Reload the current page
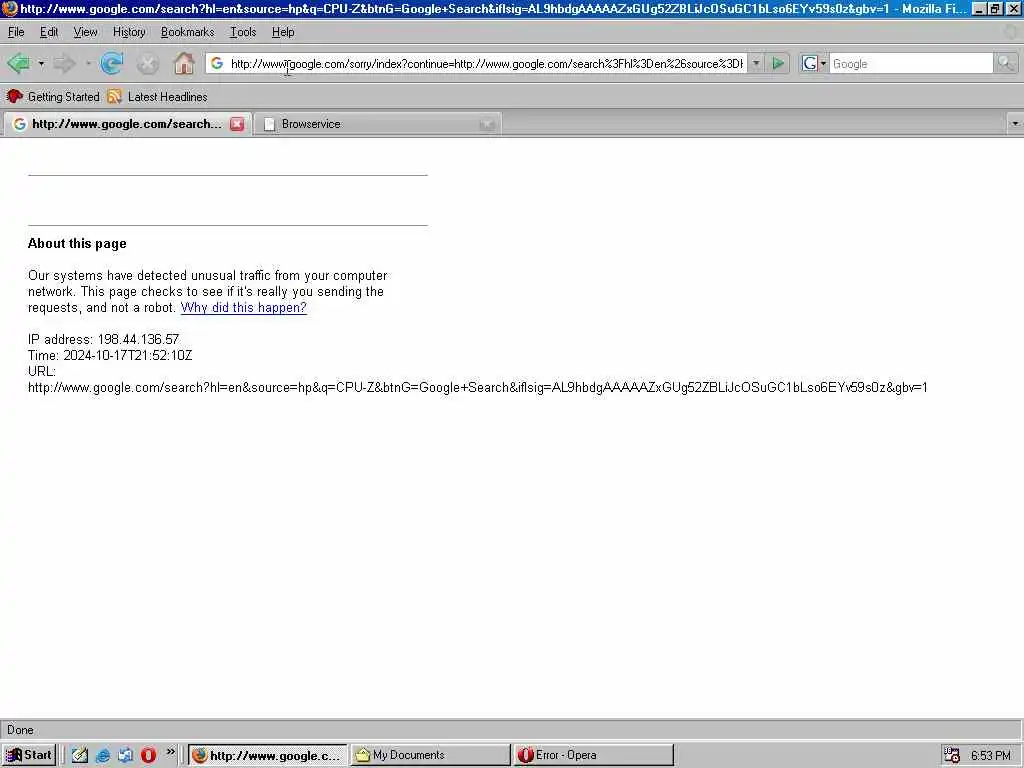 click(112, 63)
